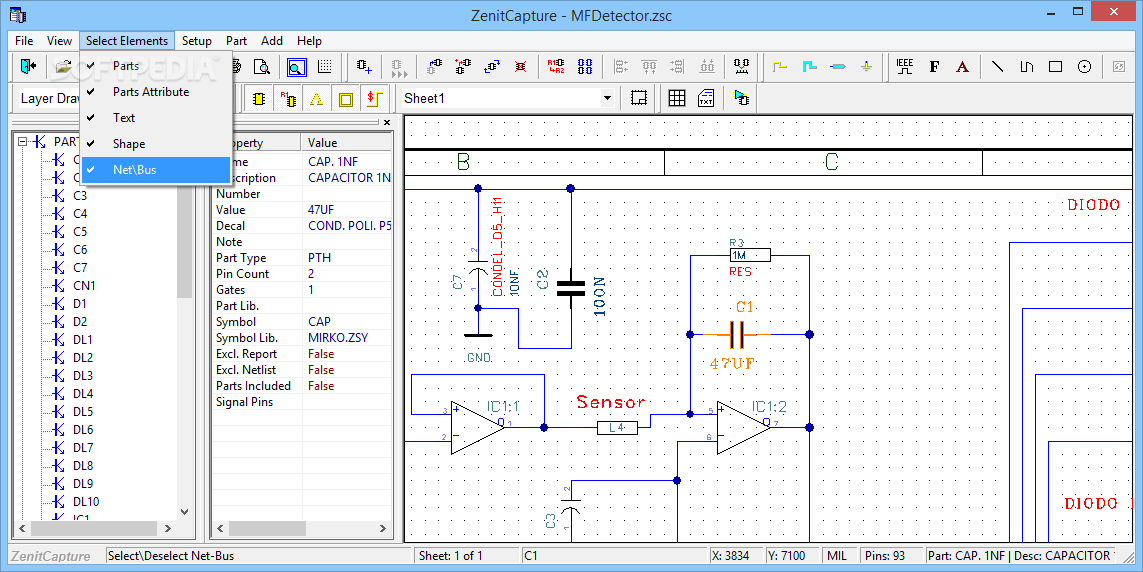Select the rectangle drawing tool

tap(1056, 67)
